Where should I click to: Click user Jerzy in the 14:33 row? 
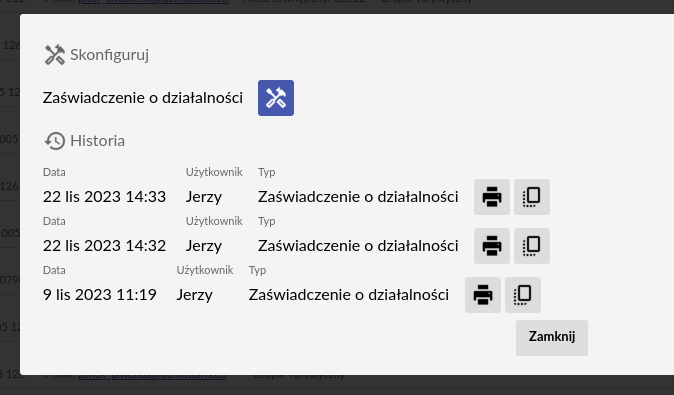[204, 197]
